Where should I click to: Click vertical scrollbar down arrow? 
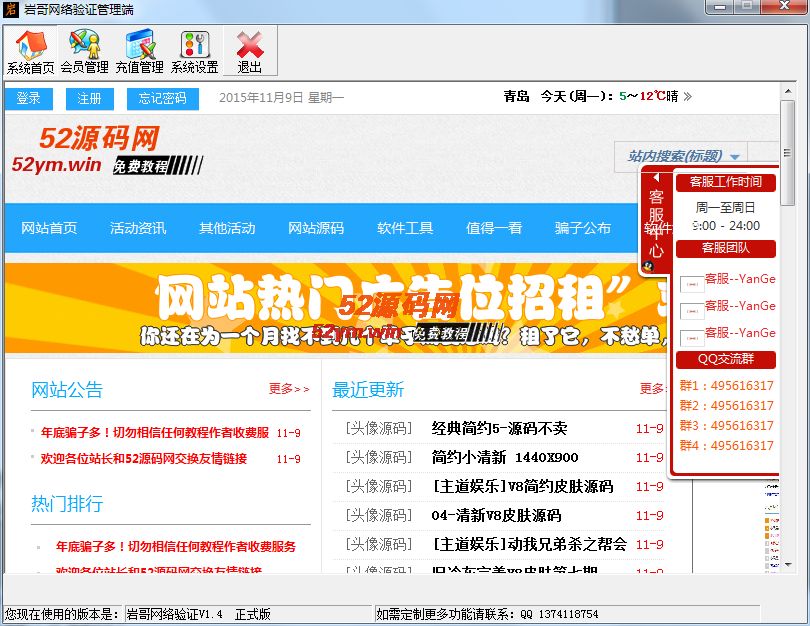tap(788, 565)
